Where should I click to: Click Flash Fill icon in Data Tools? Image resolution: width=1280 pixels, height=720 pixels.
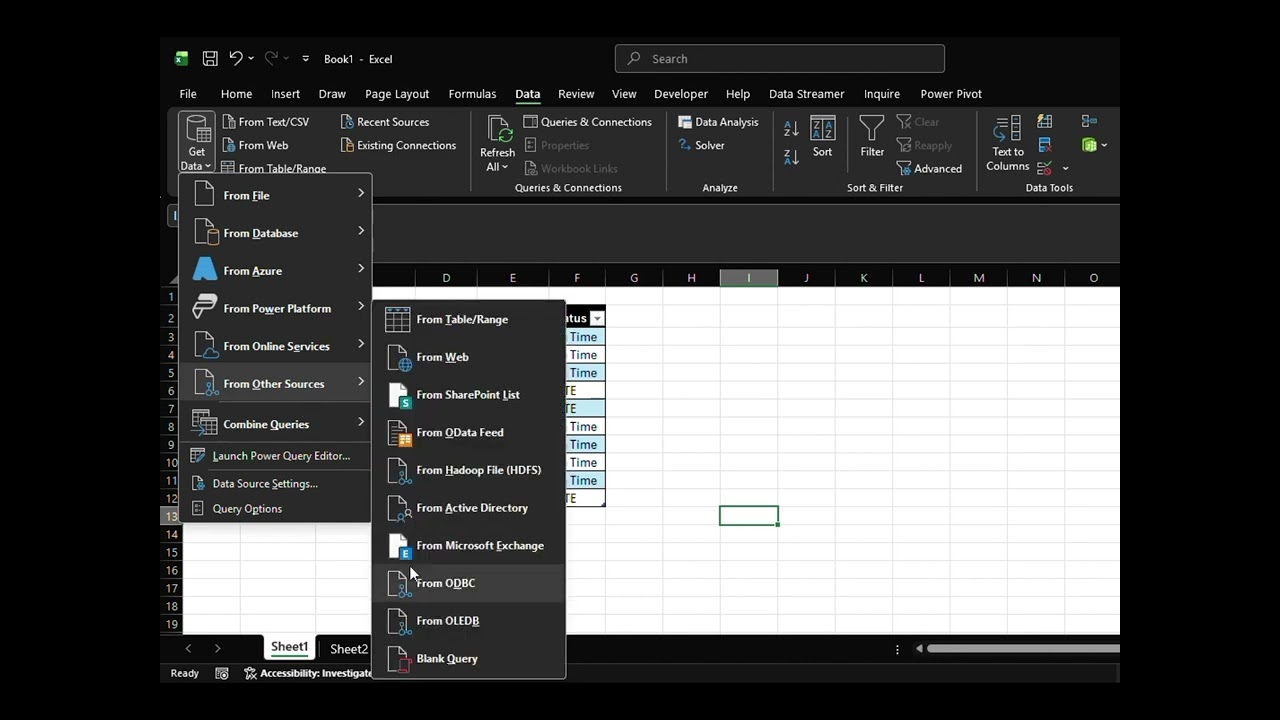[x=1045, y=122]
